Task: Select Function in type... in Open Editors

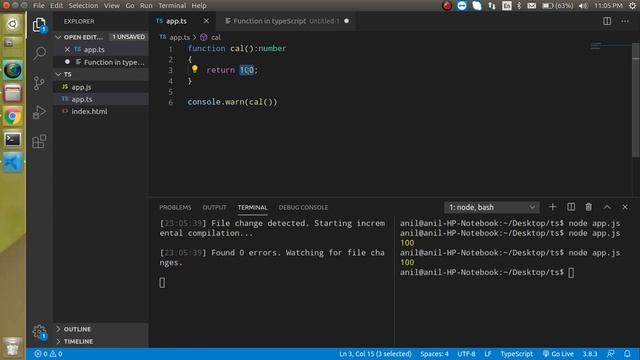Action: (x=101, y=62)
